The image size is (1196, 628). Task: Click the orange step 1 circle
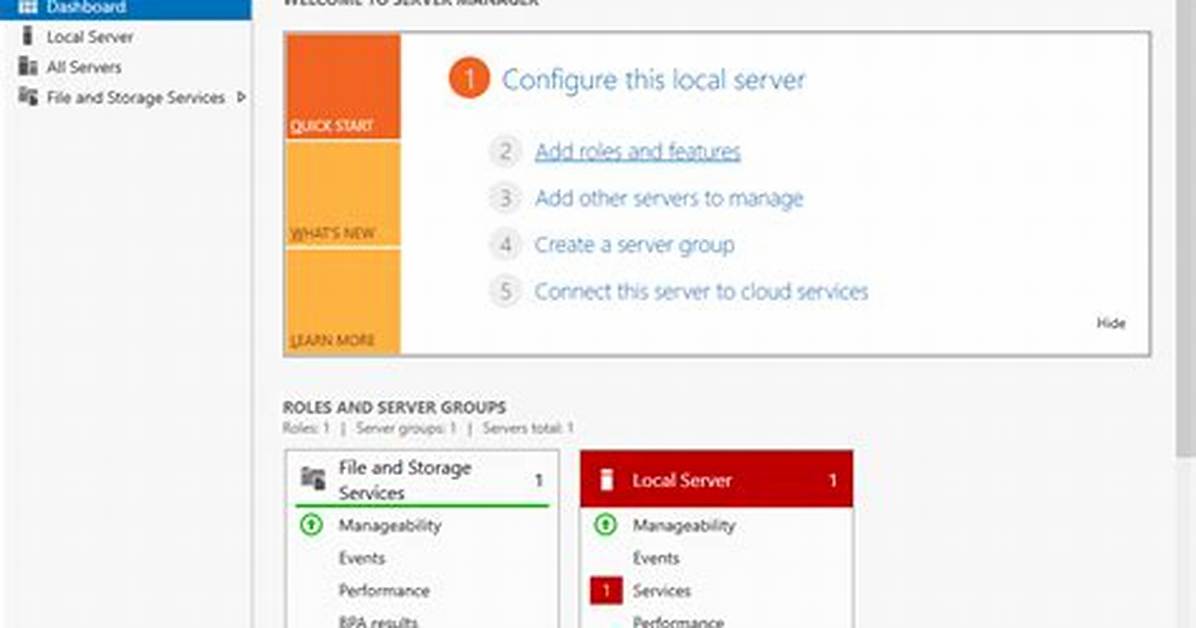(468, 79)
